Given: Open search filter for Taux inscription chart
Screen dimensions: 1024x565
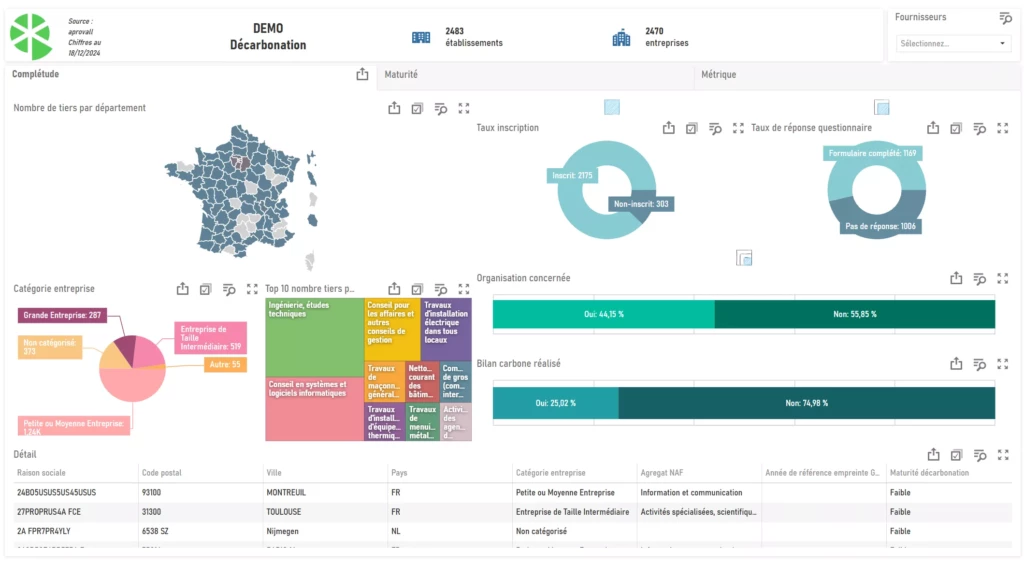Looking at the screenshot, I should pyautogui.click(x=715, y=128).
